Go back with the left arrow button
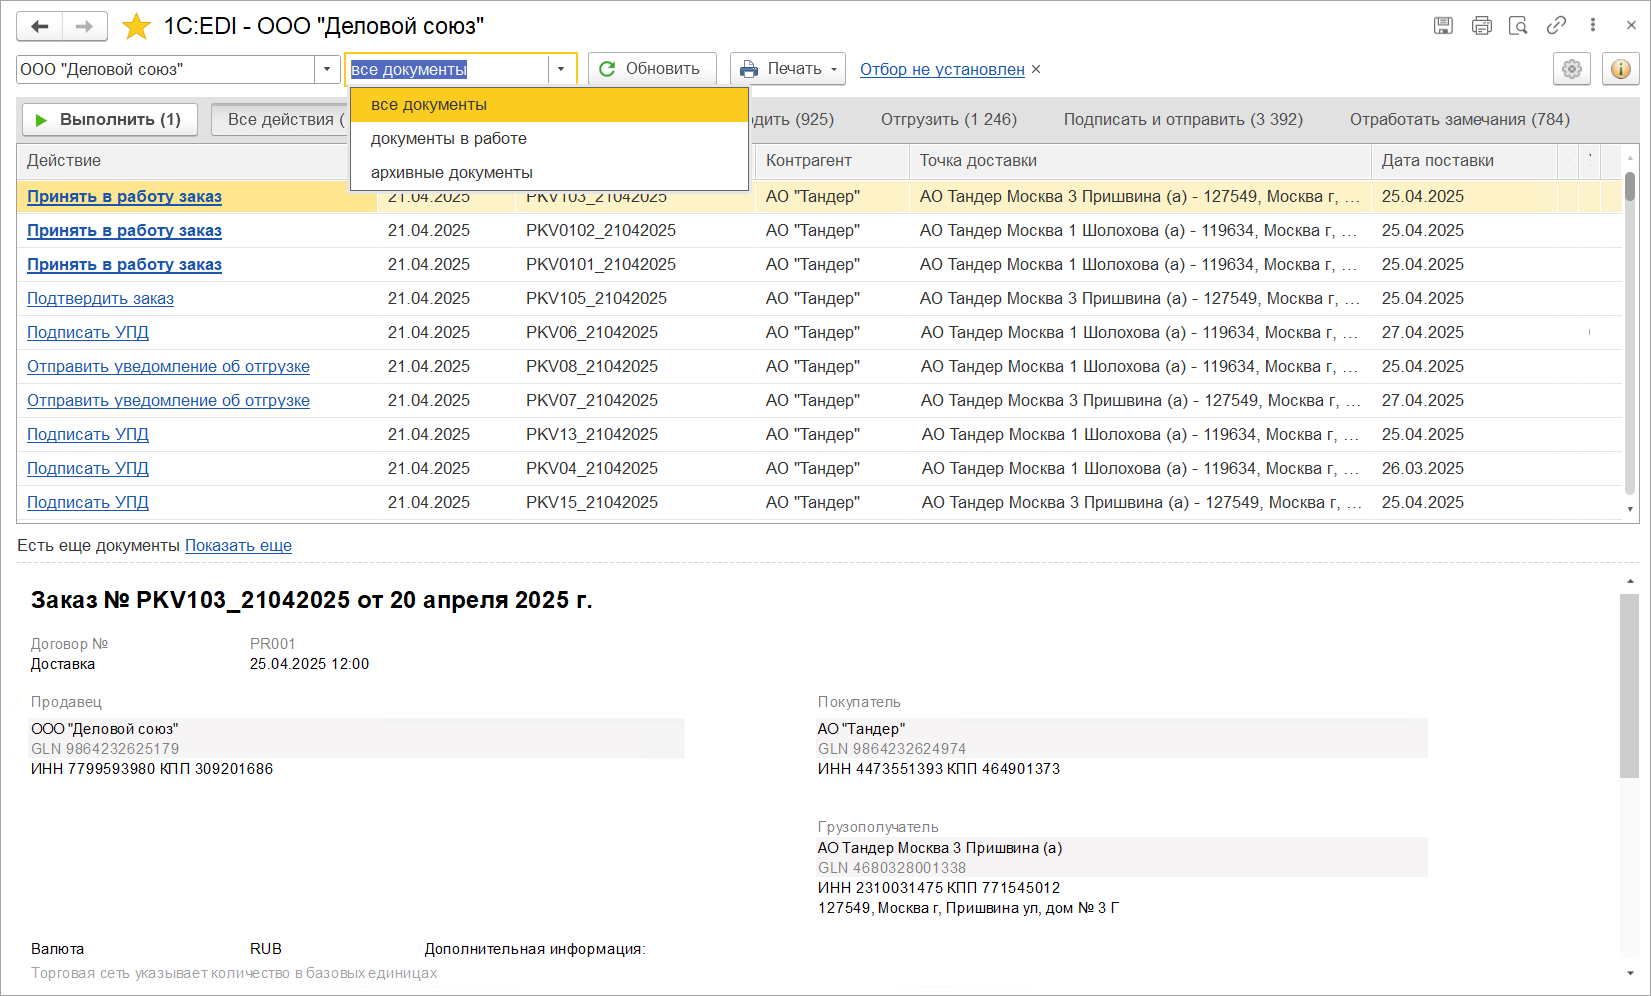The width and height of the screenshot is (1651, 996). point(39,27)
